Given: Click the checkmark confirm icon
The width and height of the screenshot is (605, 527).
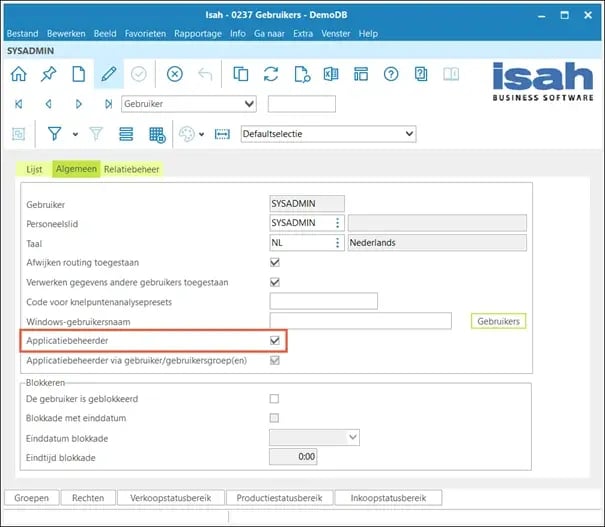Looking at the screenshot, I should pyautogui.click(x=139, y=74).
